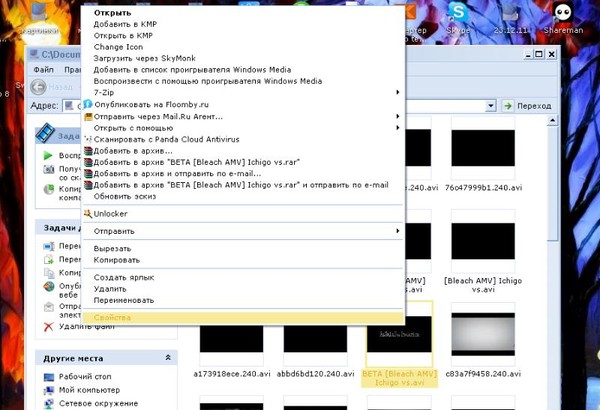This screenshot has height=410, width=600.
Task: Click the CD copy icon in tasks
Action: pyautogui.click(x=49, y=189)
